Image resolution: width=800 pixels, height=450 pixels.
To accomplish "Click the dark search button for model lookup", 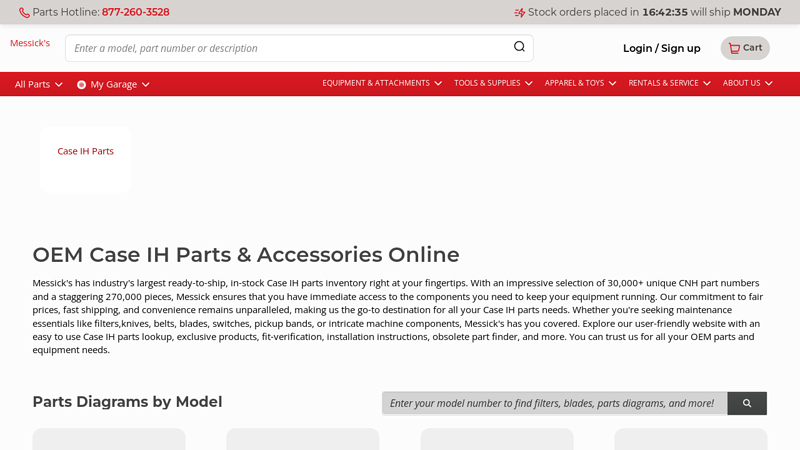I will click(747, 404).
